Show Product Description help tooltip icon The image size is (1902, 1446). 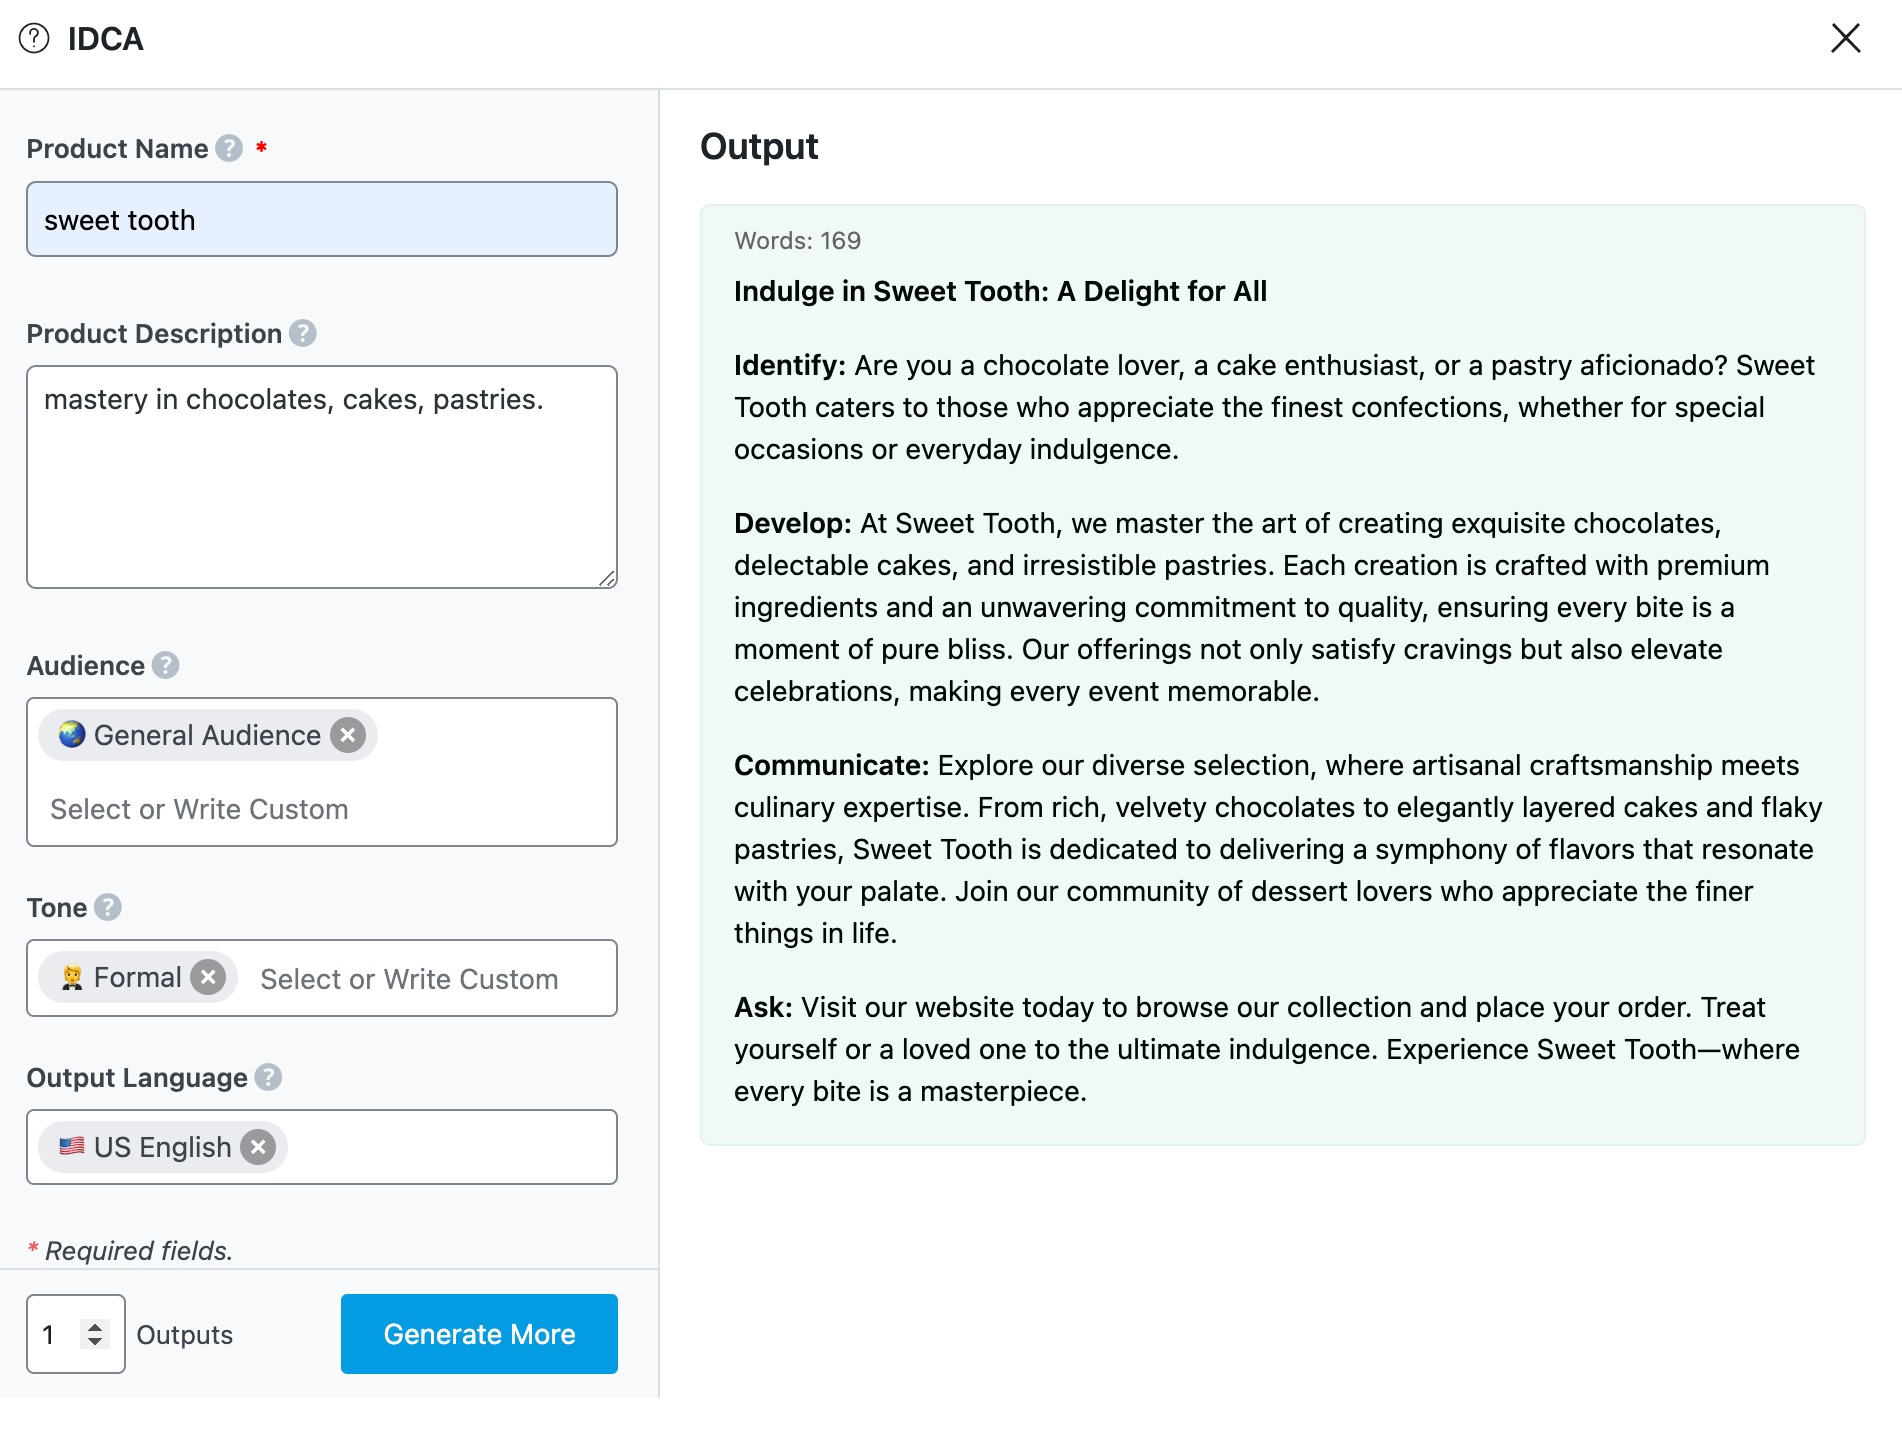303,333
